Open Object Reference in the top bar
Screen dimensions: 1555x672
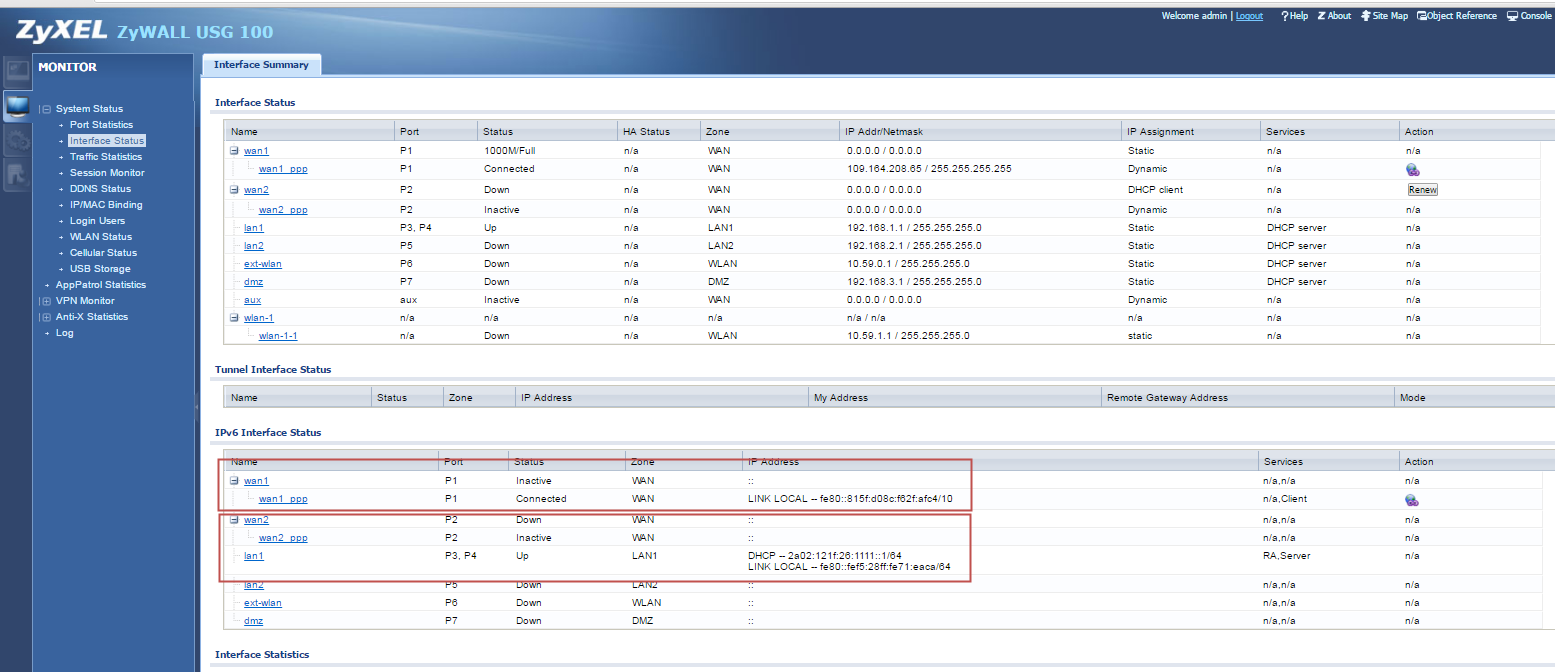tap(1457, 16)
